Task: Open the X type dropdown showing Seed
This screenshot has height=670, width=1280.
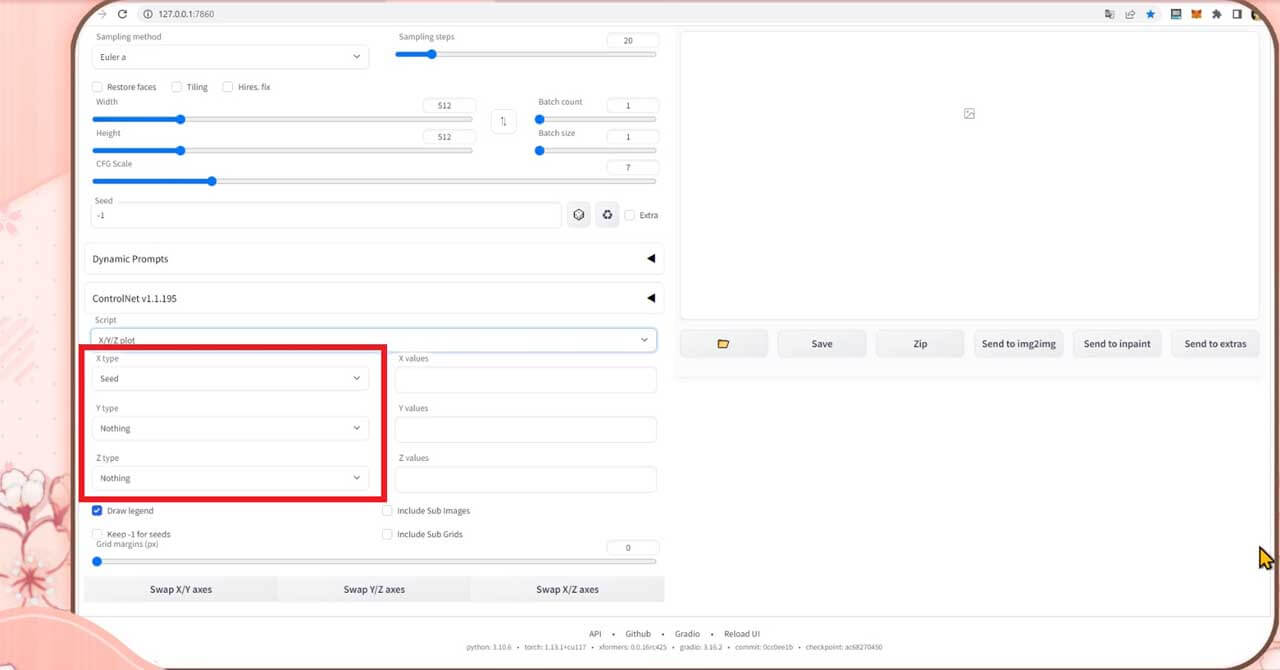Action: (230, 379)
